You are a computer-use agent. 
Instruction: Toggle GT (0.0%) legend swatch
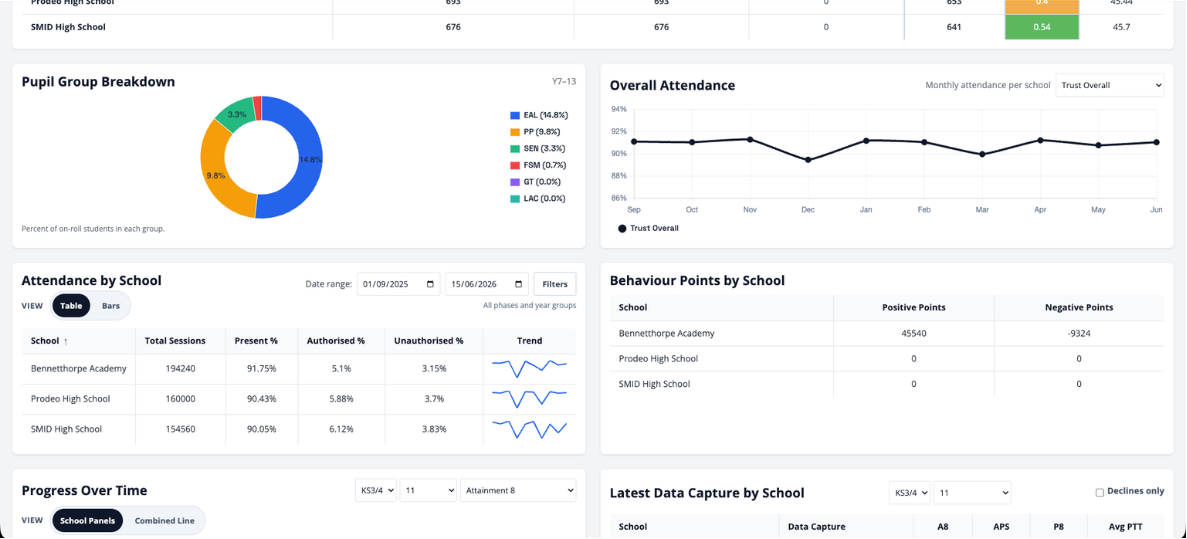point(515,182)
